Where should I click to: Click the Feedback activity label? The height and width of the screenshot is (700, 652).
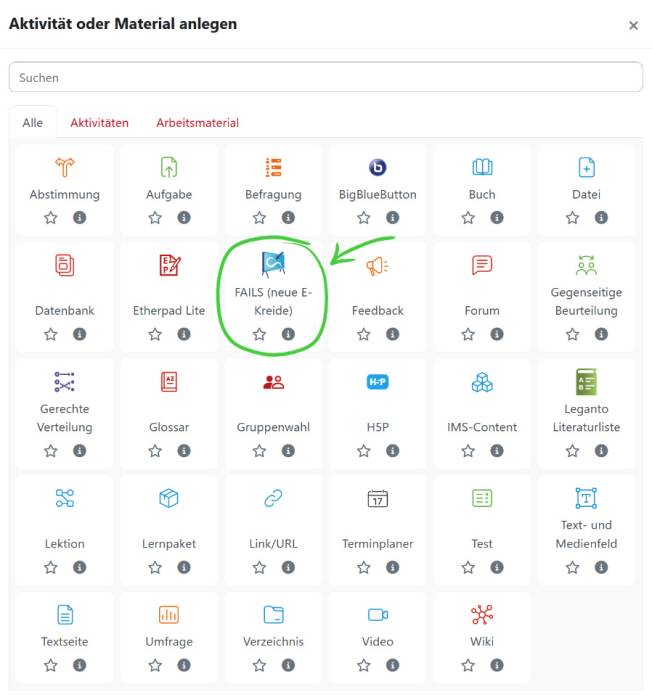(378, 311)
